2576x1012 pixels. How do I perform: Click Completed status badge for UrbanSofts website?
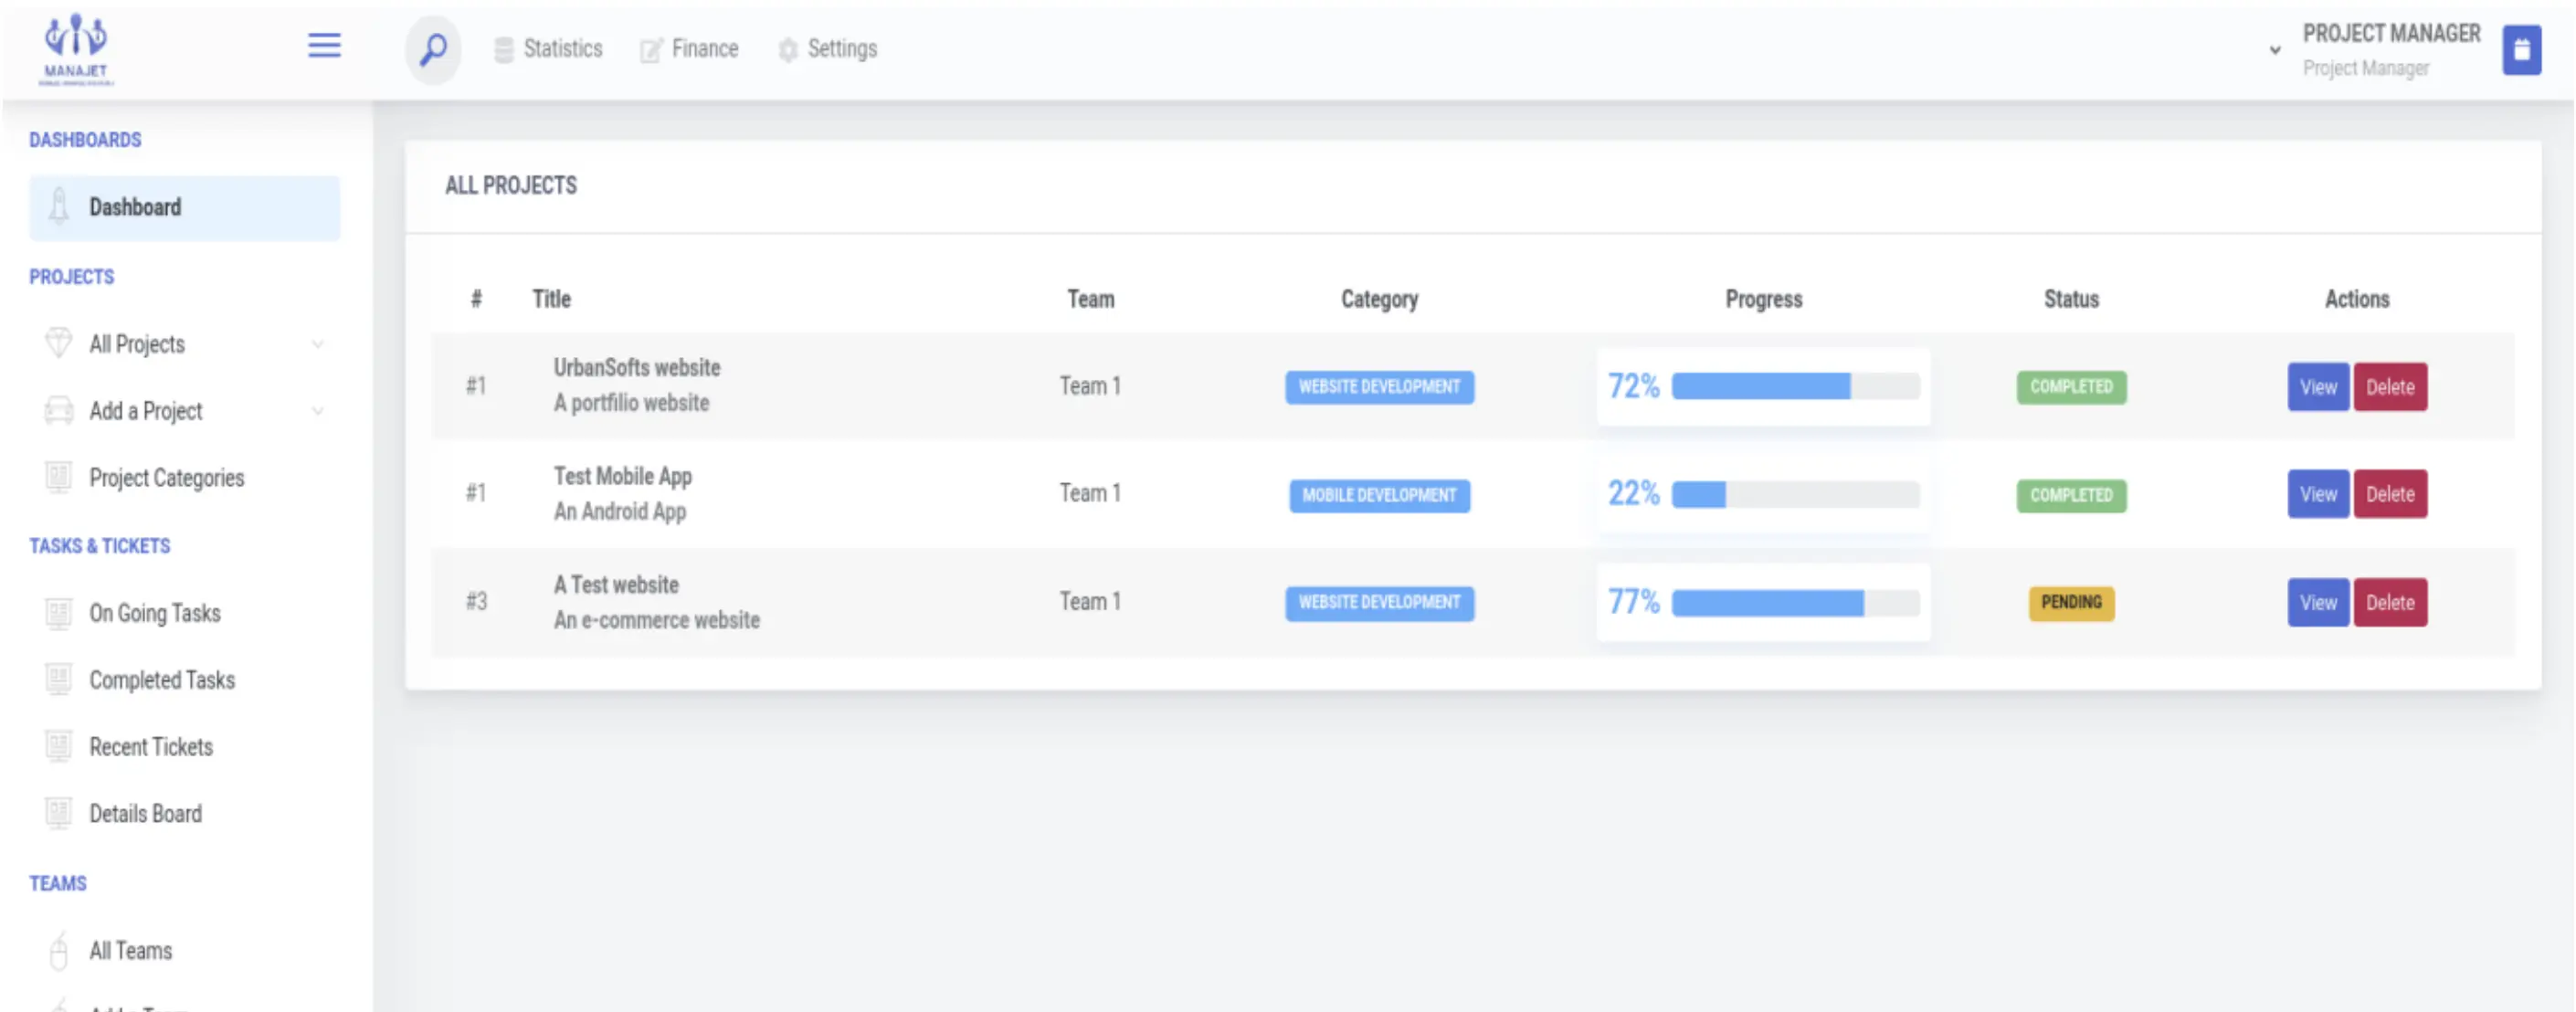2071,387
